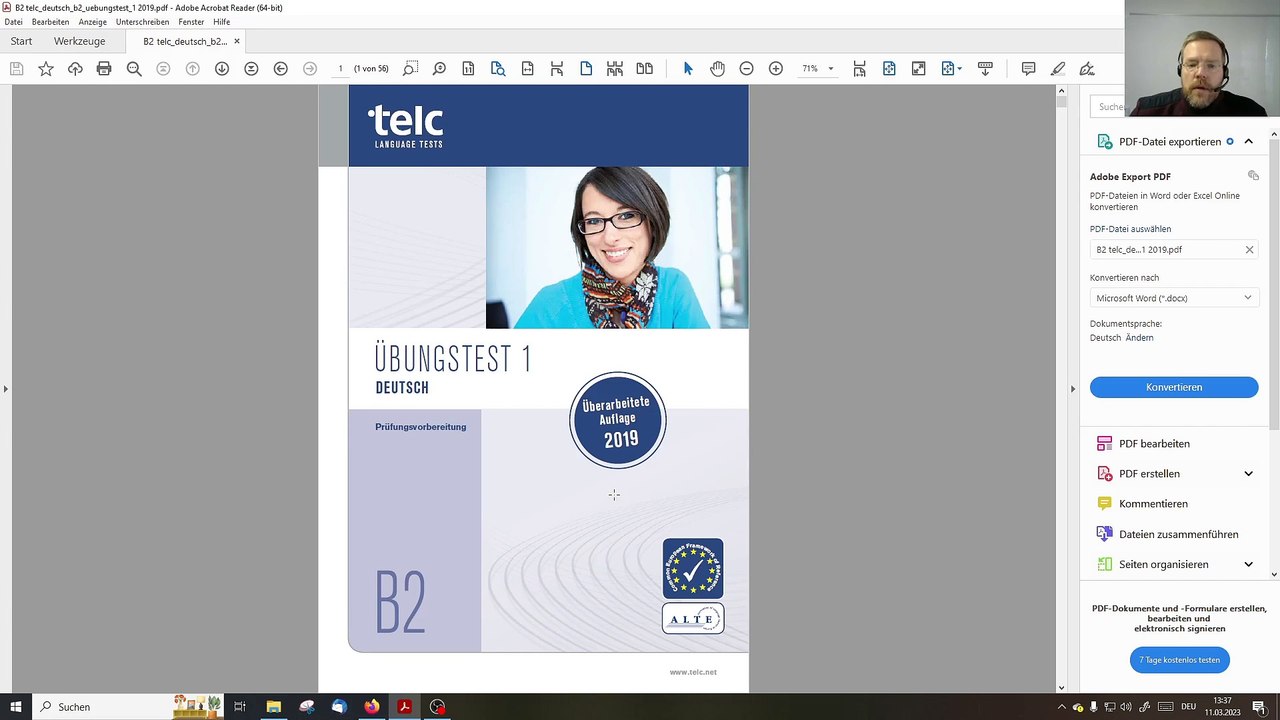Screen dimensions: 1280x720
Task: Zoom out with the minus icon
Action: point(746,68)
